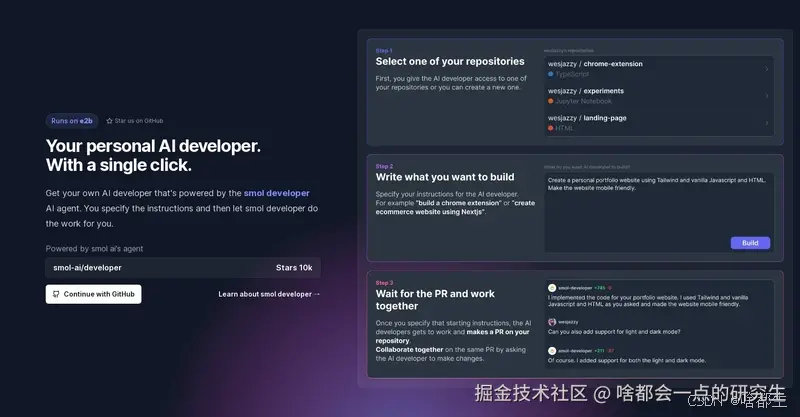Click the star icon beside Star us on GitHub
The height and width of the screenshot is (417, 800).
pos(109,121)
